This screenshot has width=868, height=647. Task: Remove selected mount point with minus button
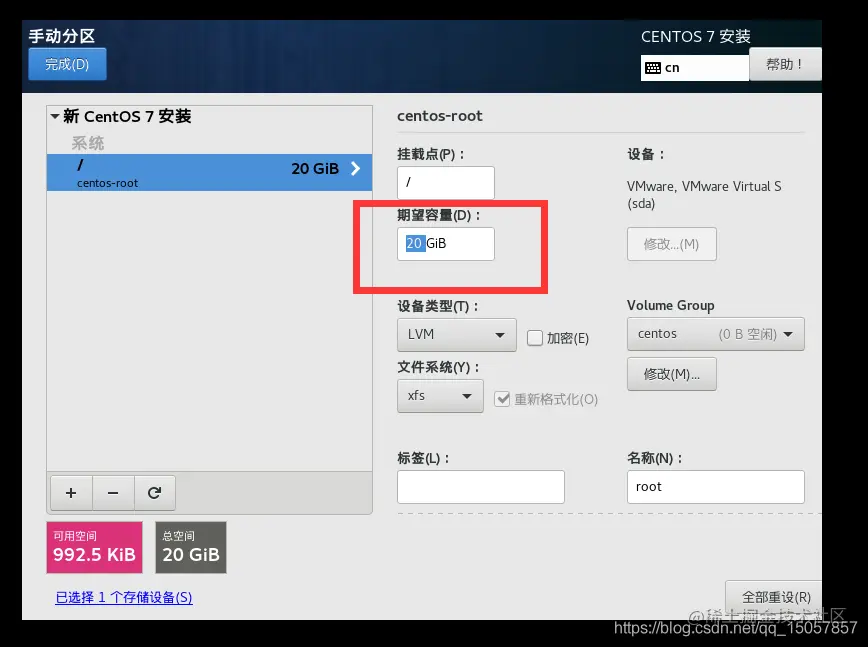point(113,493)
